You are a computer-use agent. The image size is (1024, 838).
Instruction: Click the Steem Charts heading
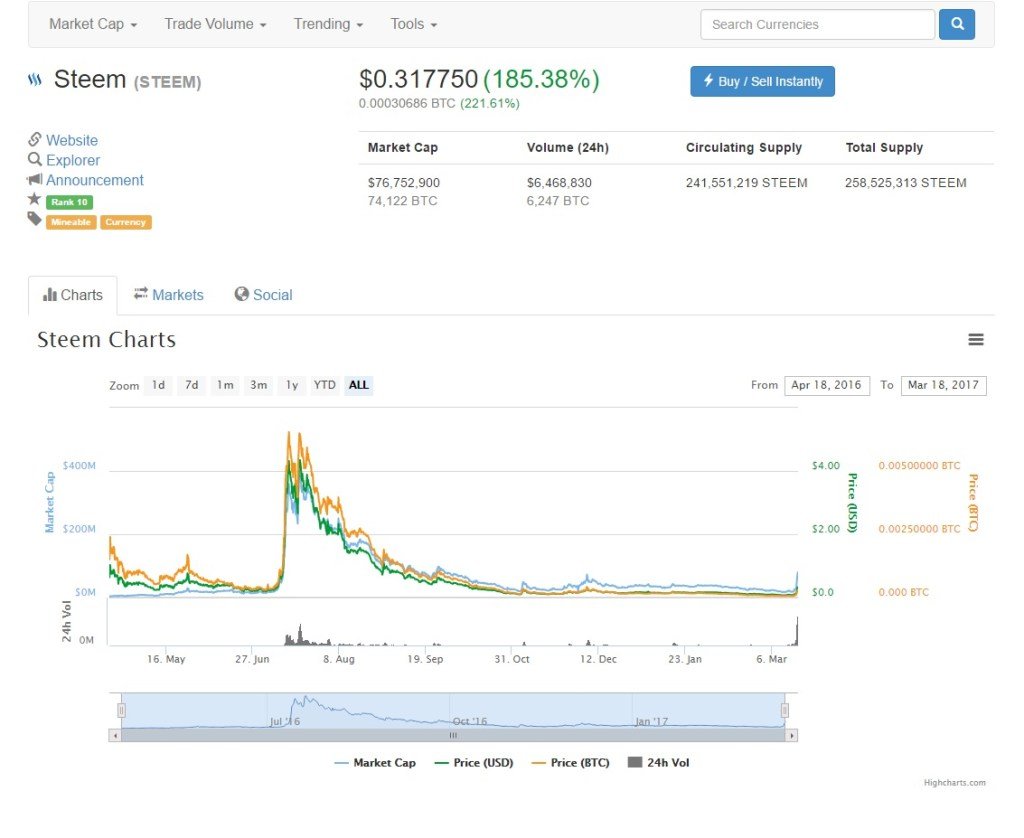(x=106, y=340)
